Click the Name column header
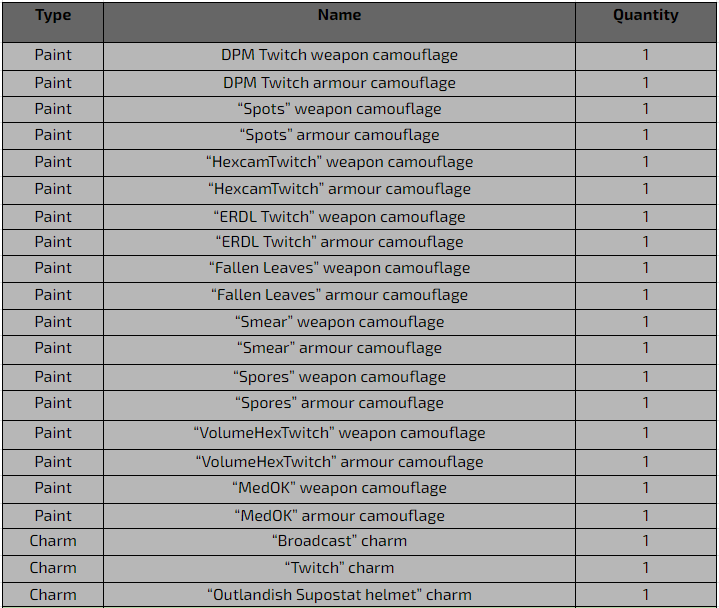Screen dimensions: 719x608 (x=339, y=15)
